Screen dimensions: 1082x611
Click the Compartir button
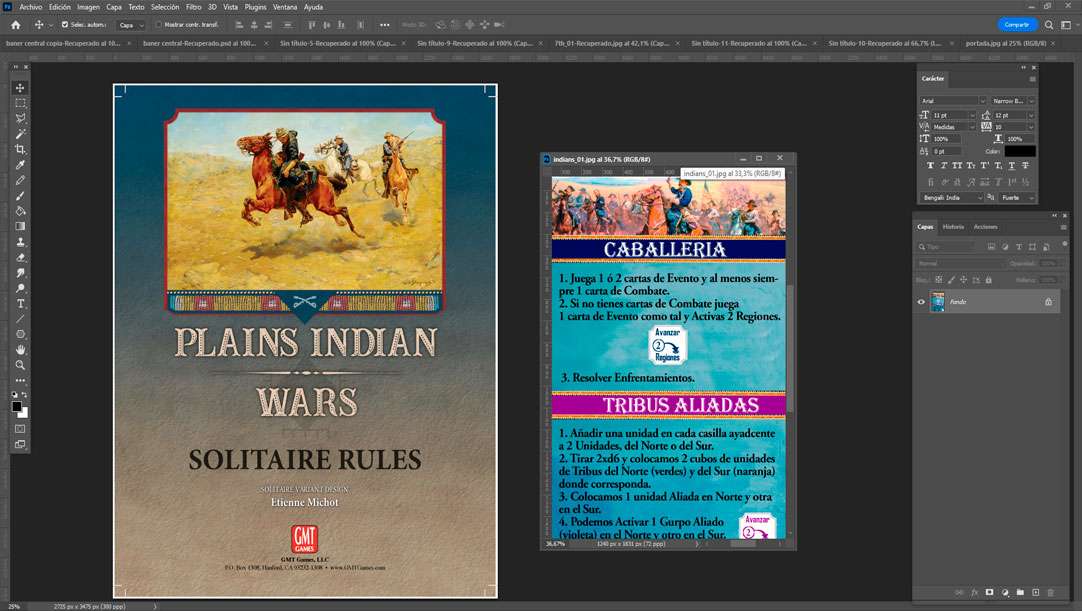(1016, 25)
